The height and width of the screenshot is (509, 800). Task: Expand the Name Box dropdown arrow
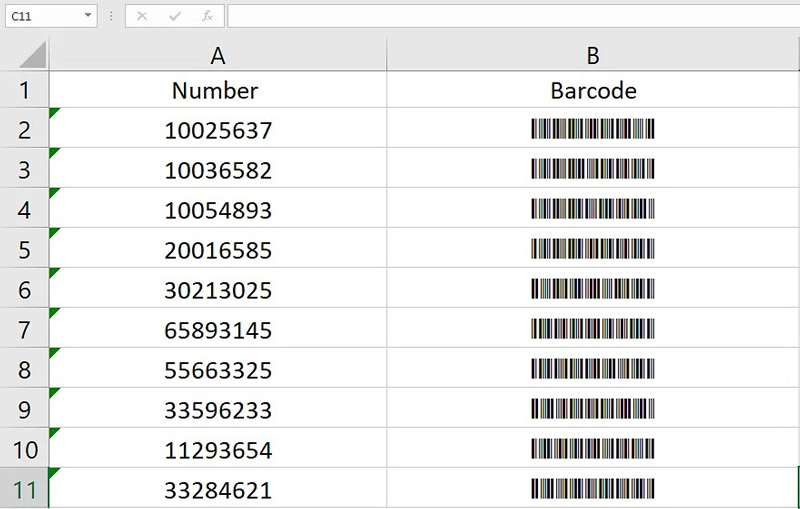88,16
